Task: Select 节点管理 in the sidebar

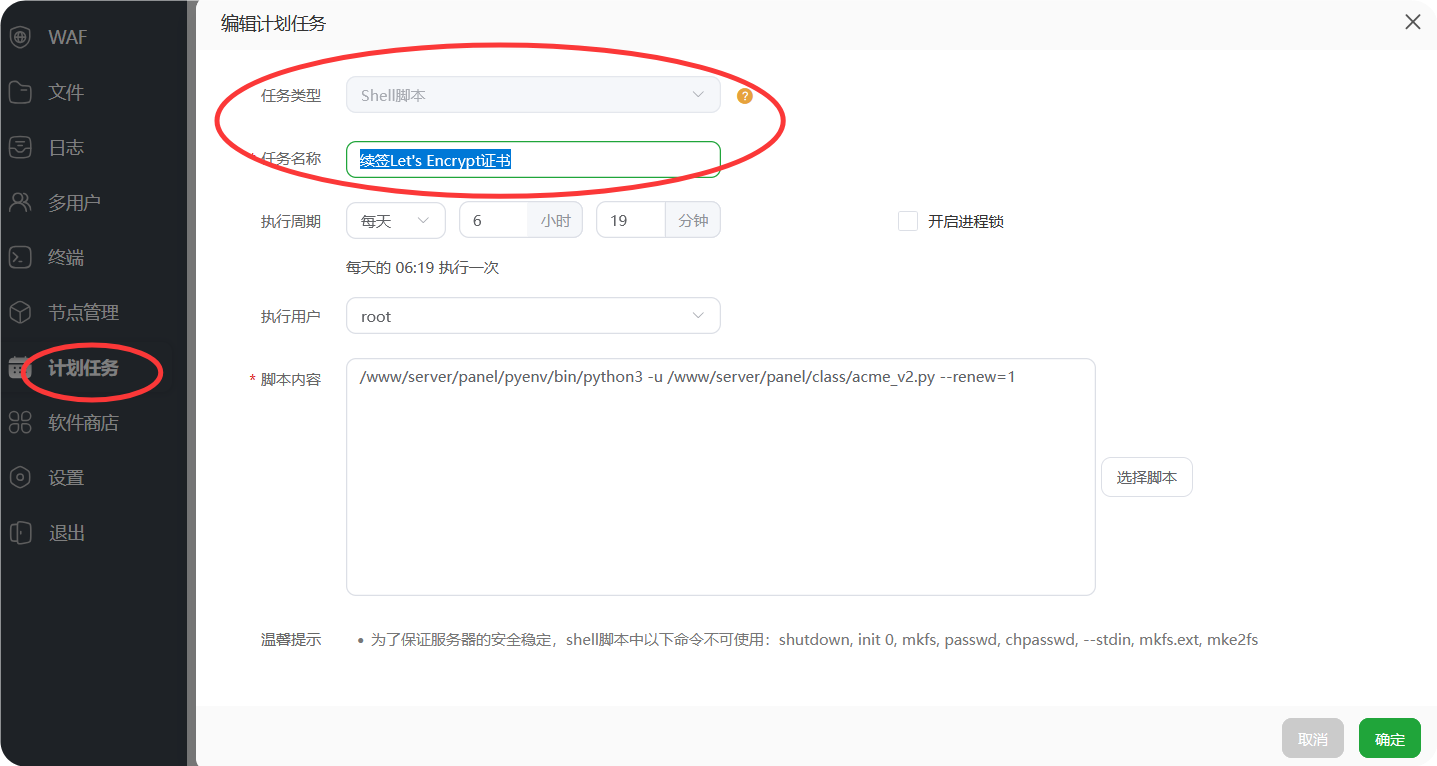Action: [x=84, y=312]
